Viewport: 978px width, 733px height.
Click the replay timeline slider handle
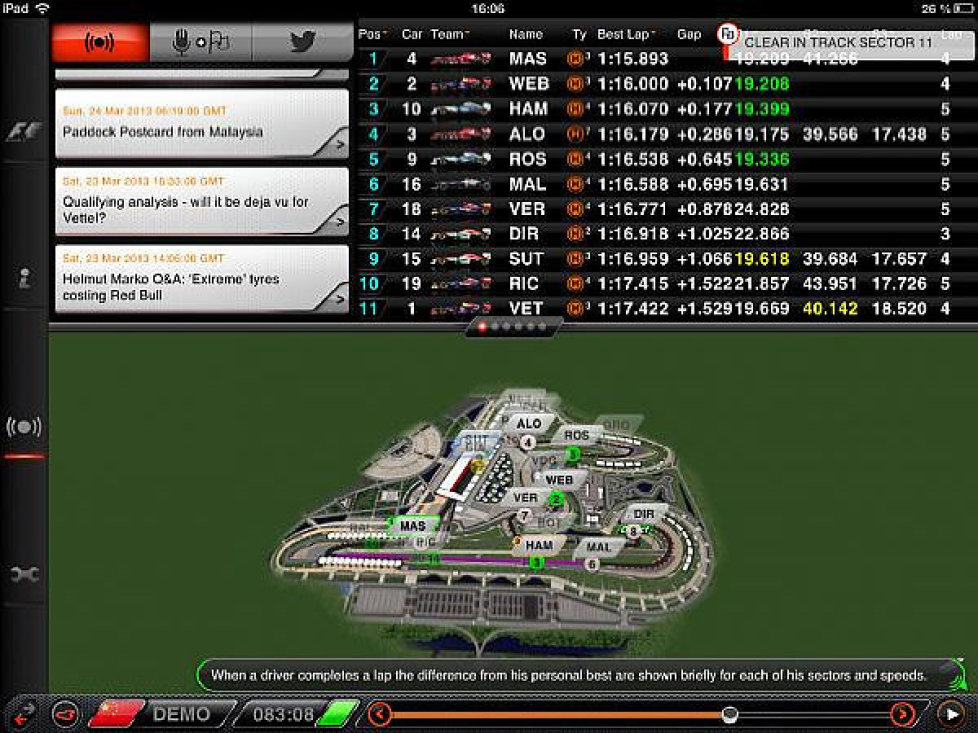tap(730, 713)
